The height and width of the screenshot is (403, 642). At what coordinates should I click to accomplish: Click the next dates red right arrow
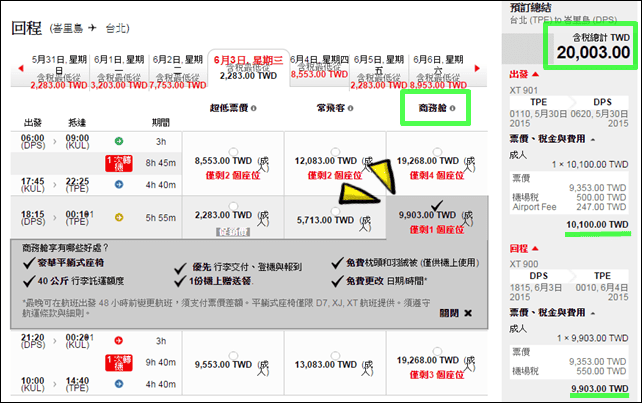pos(477,68)
